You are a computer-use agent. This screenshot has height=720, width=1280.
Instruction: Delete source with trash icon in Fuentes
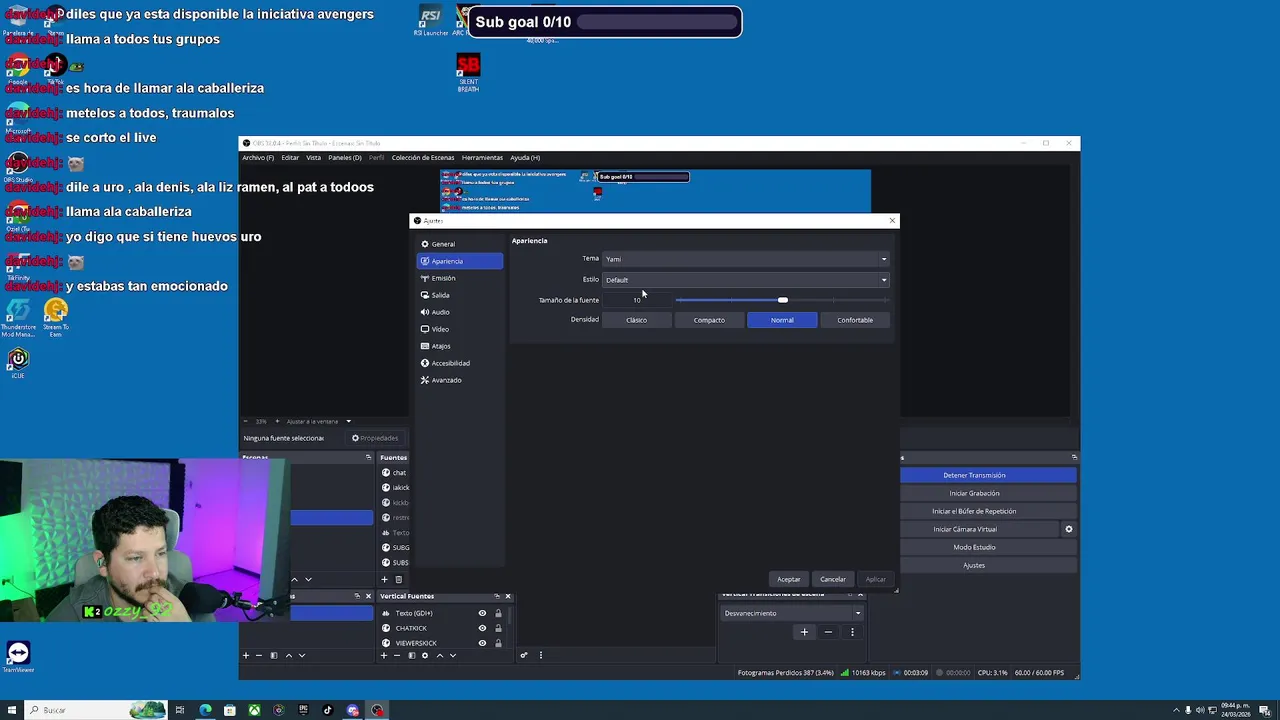(398, 580)
